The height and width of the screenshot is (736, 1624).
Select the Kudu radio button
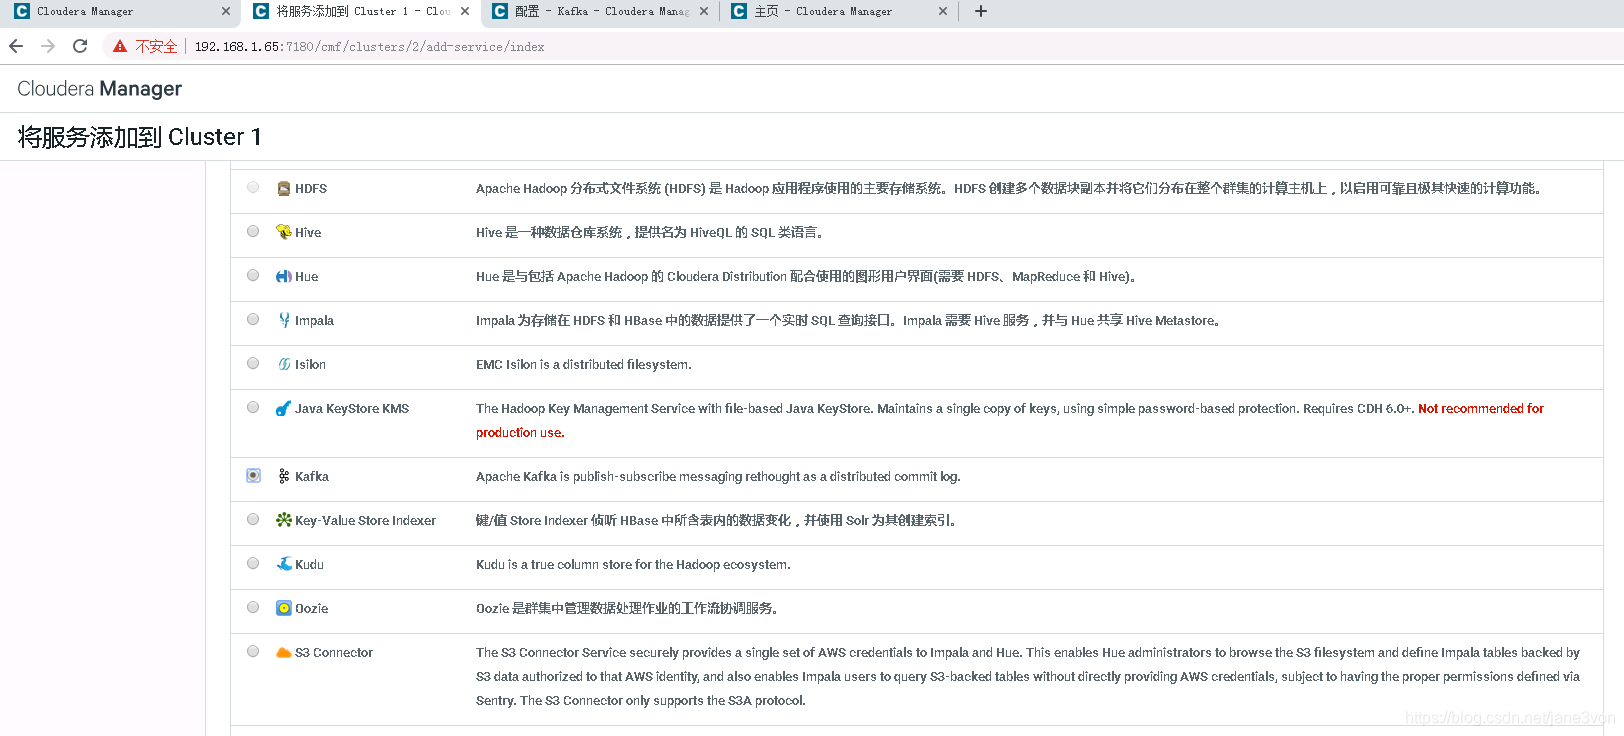(253, 563)
